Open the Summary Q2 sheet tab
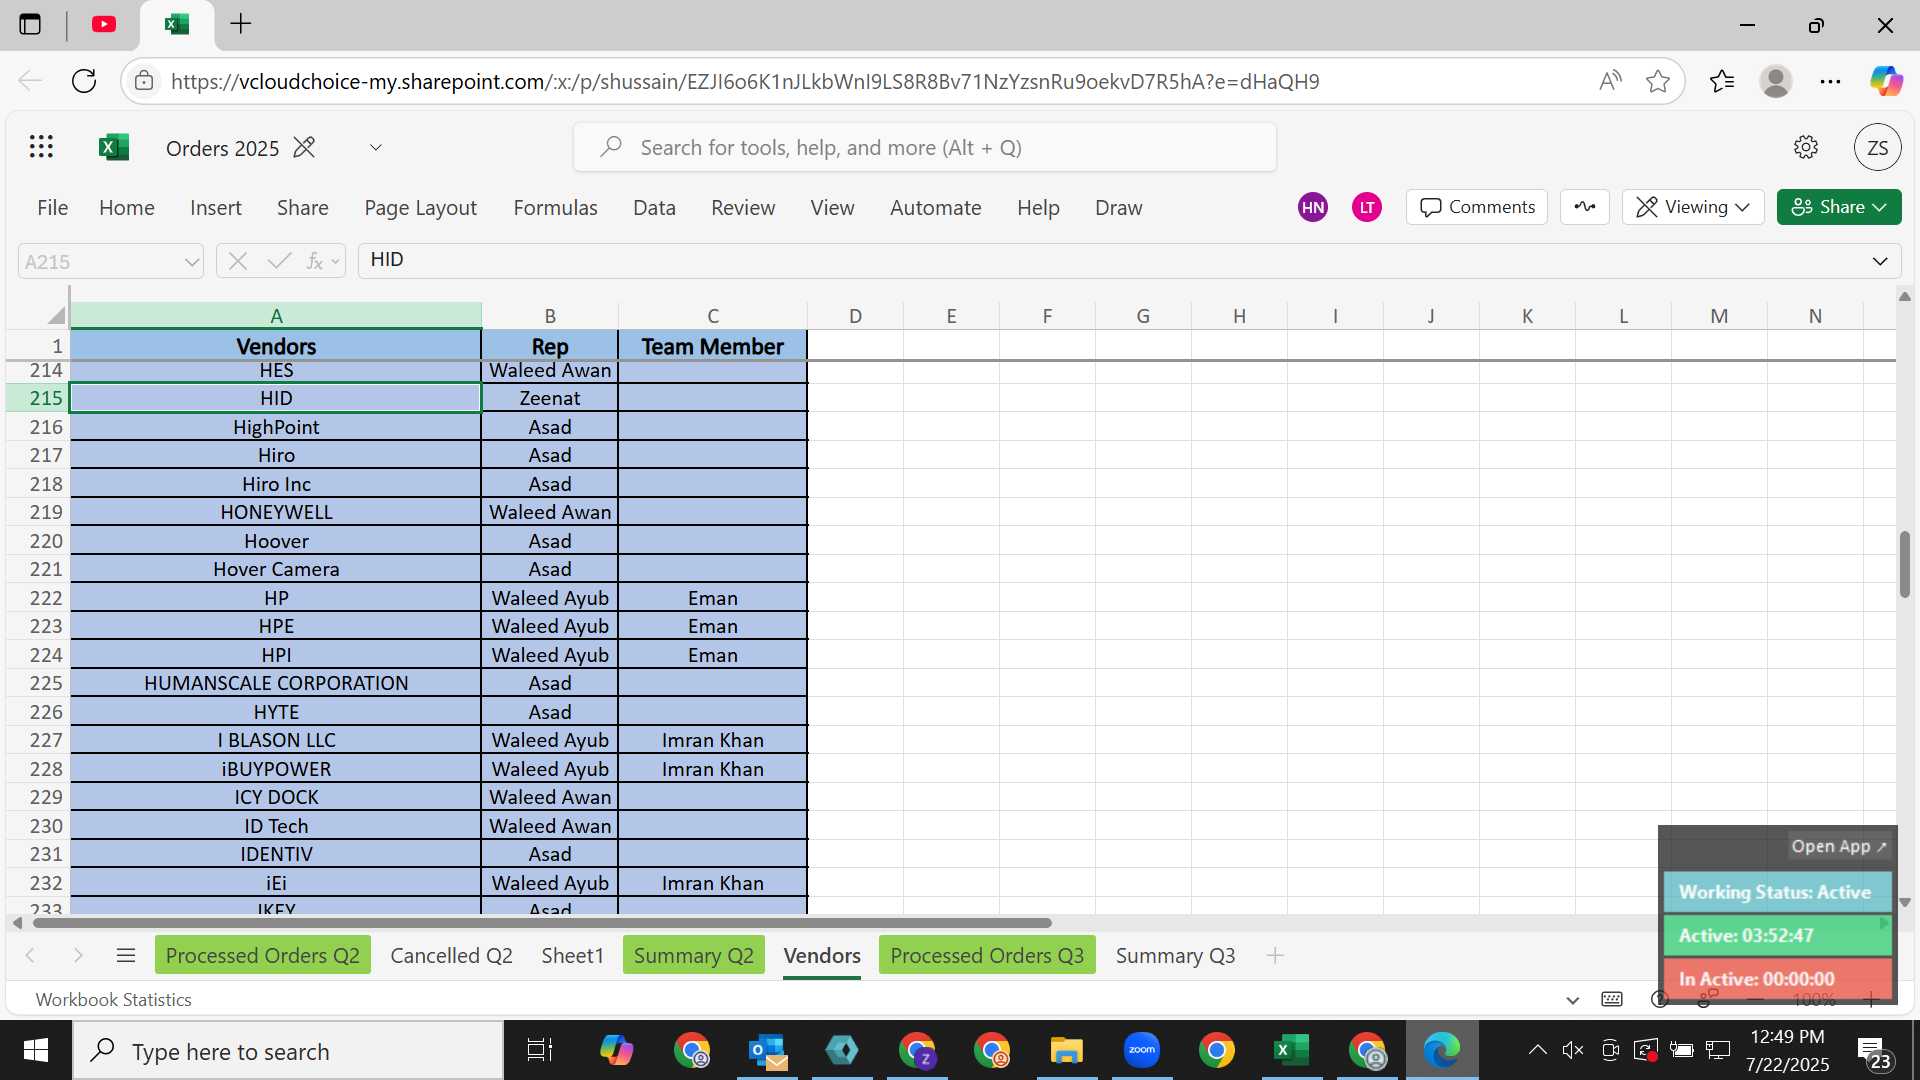 pos(694,955)
